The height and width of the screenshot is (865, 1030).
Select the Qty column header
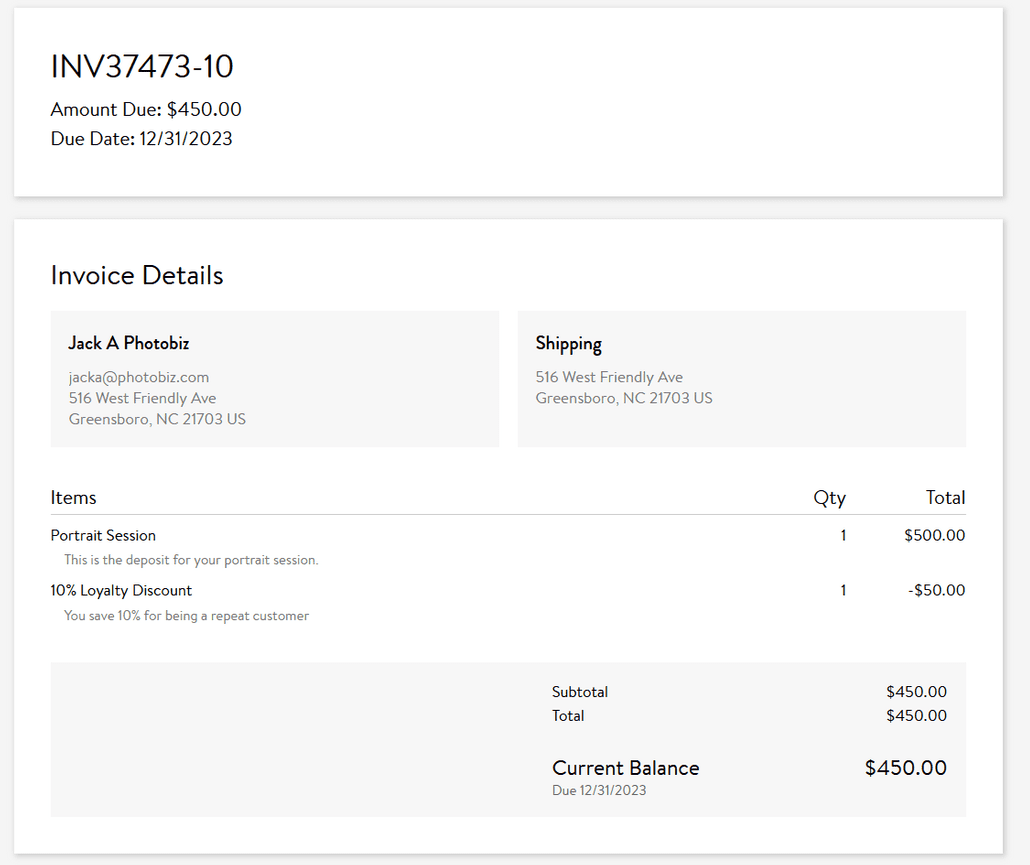[x=829, y=497]
